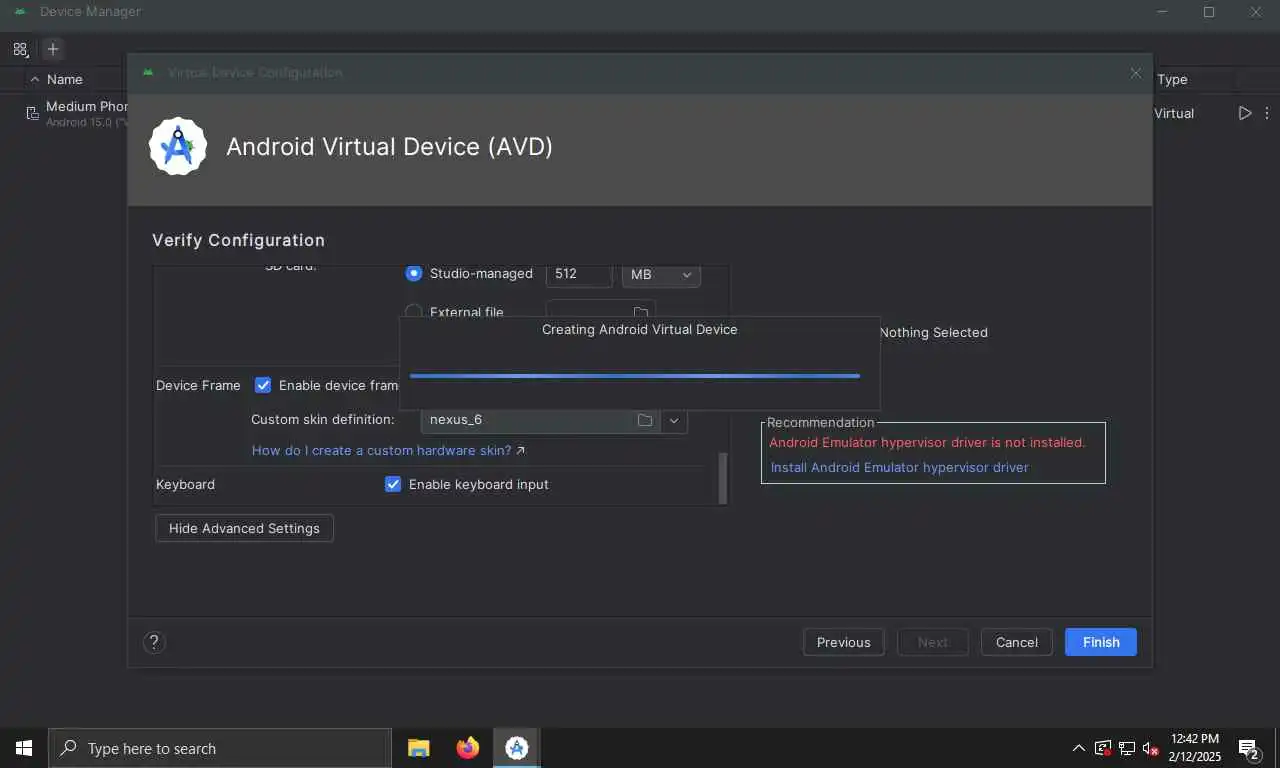Open custom hardware skin help link
Image resolution: width=1280 pixels, height=768 pixels.
click(388, 450)
